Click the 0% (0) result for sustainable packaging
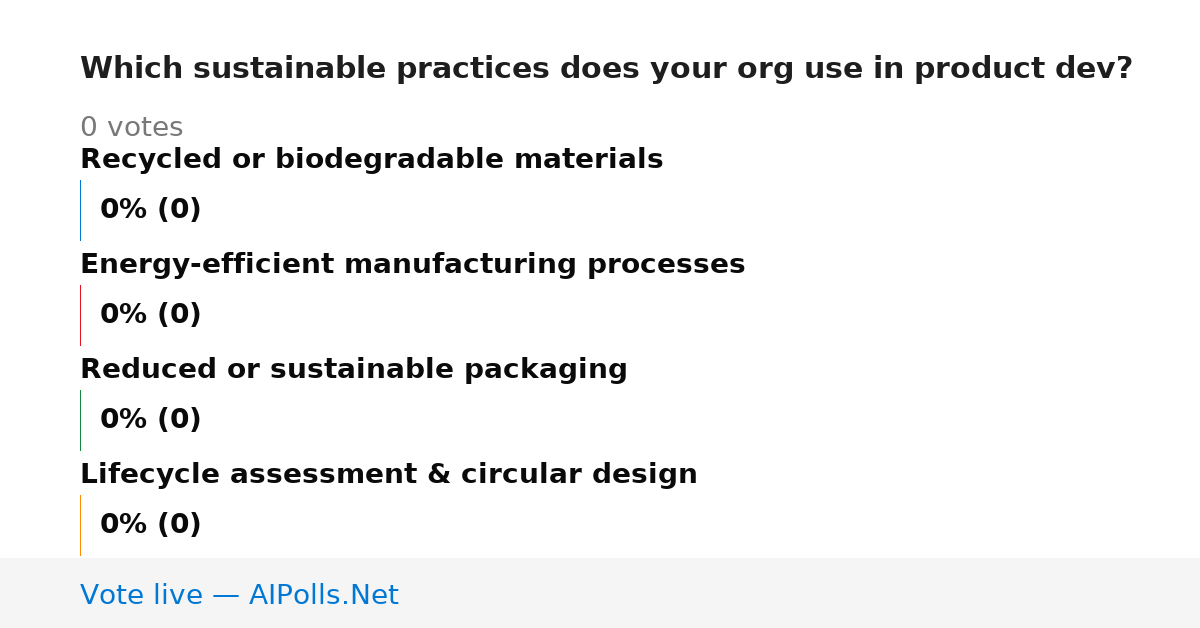 pyautogui.click(x=150, y=420)
